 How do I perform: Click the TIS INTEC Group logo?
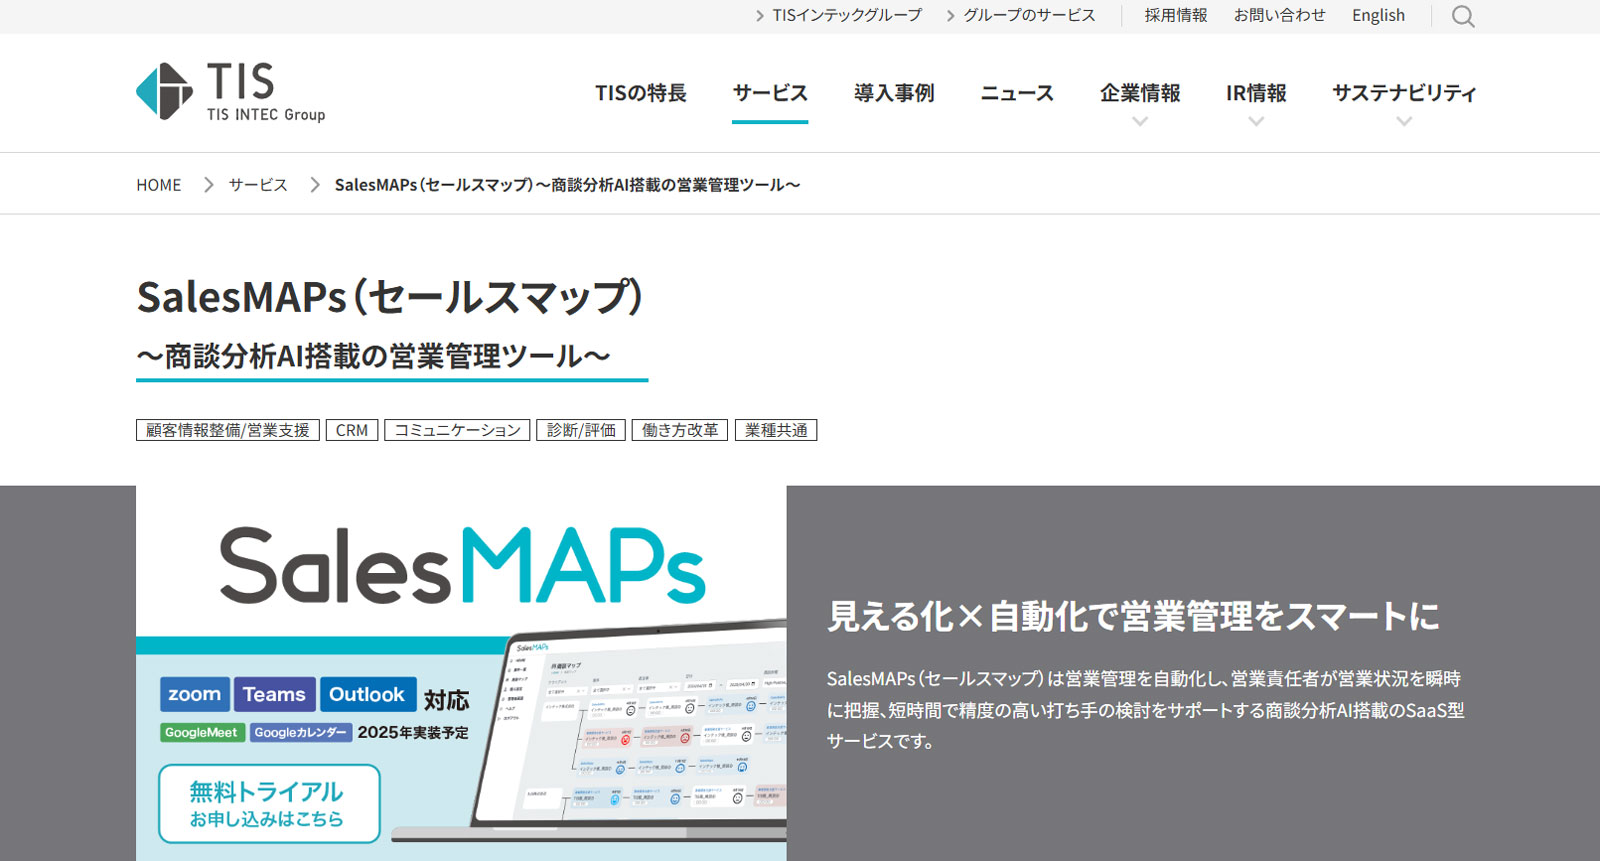tap(231, 92)
